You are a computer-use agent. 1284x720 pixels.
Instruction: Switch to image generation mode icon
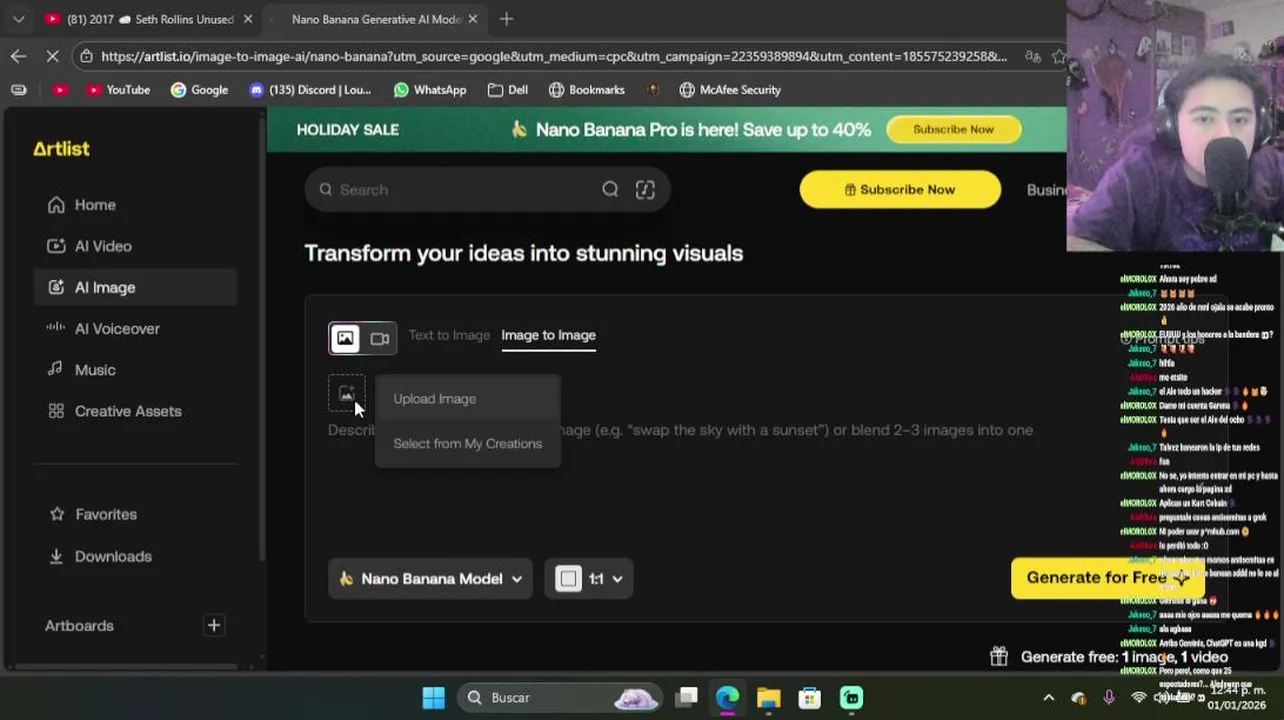click(x=345, y=339)
